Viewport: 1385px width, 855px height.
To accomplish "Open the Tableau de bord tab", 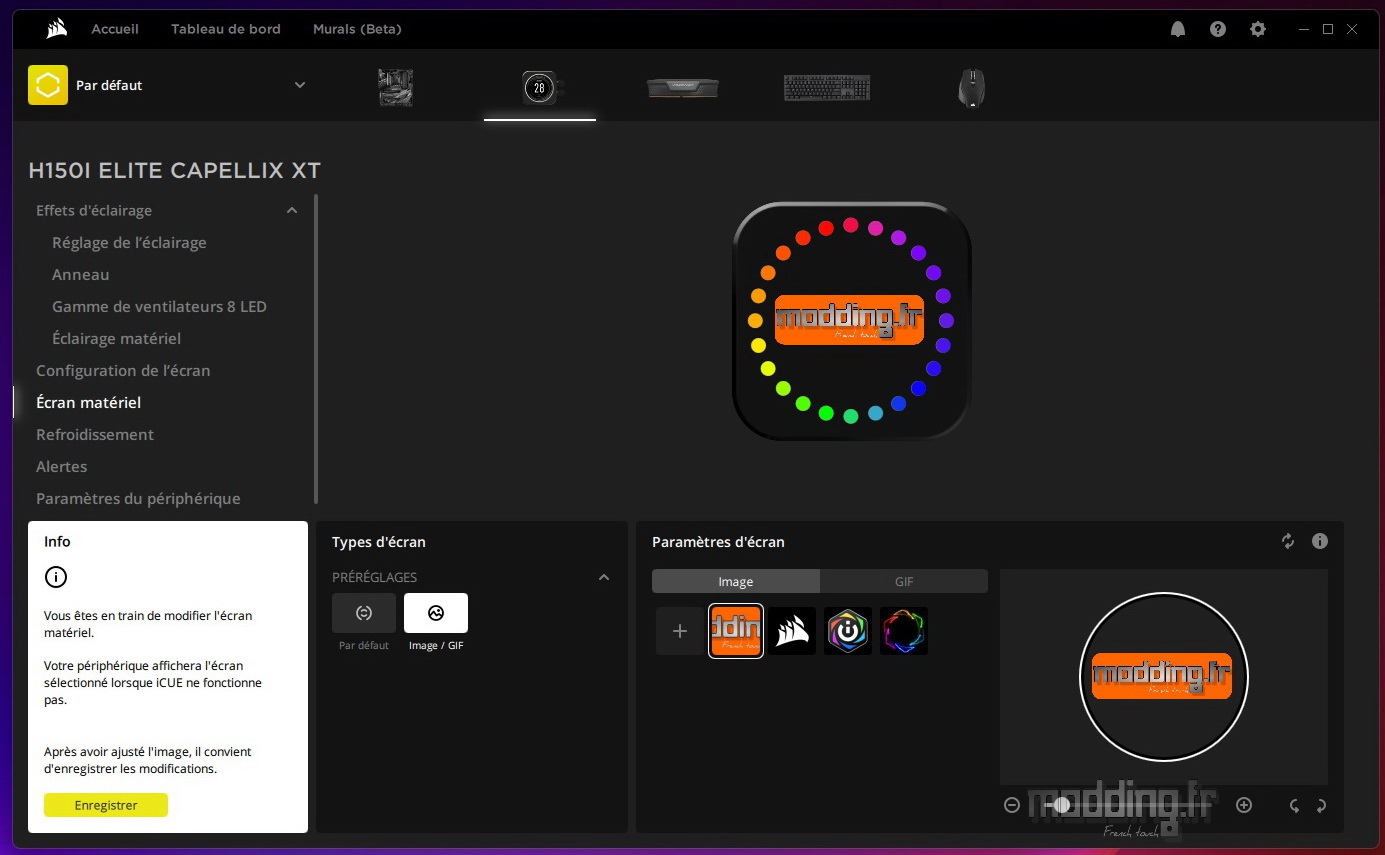I will (226, 29).
